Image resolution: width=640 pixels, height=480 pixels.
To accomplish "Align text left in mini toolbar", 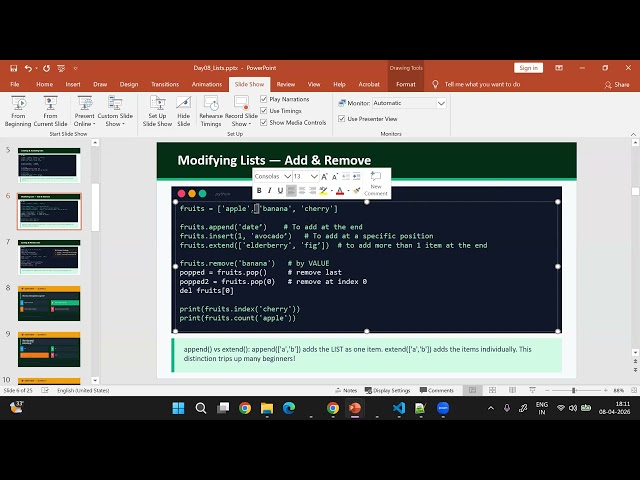I will coord(291,191).
